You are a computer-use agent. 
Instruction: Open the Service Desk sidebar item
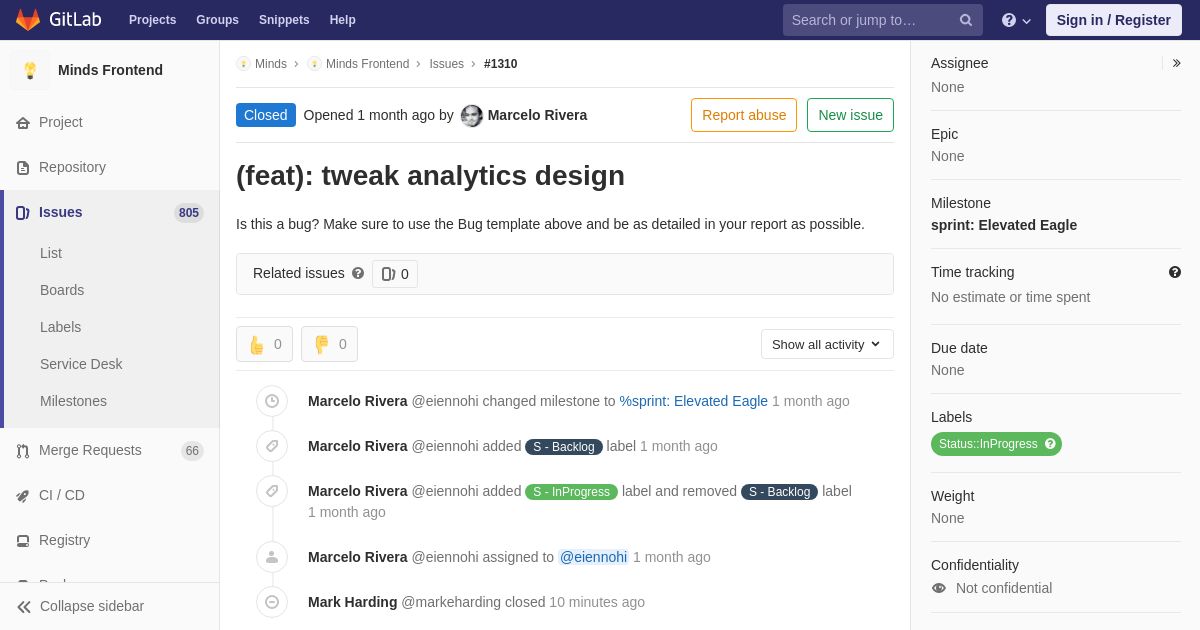[x=81, y=364]
